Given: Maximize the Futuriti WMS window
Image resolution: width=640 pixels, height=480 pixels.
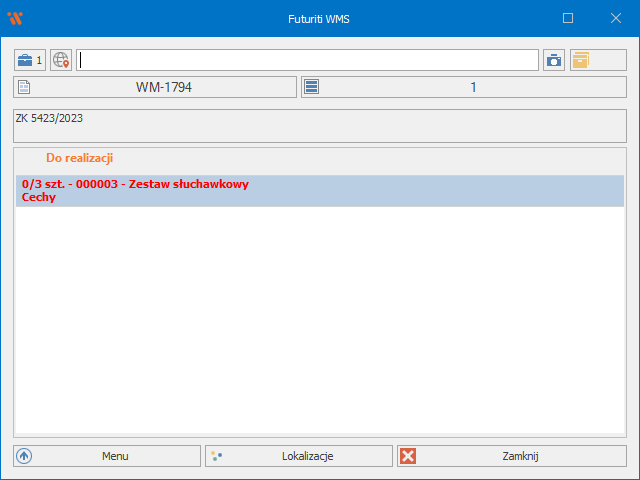Looking at the screenshot, I should click(568, 18).
